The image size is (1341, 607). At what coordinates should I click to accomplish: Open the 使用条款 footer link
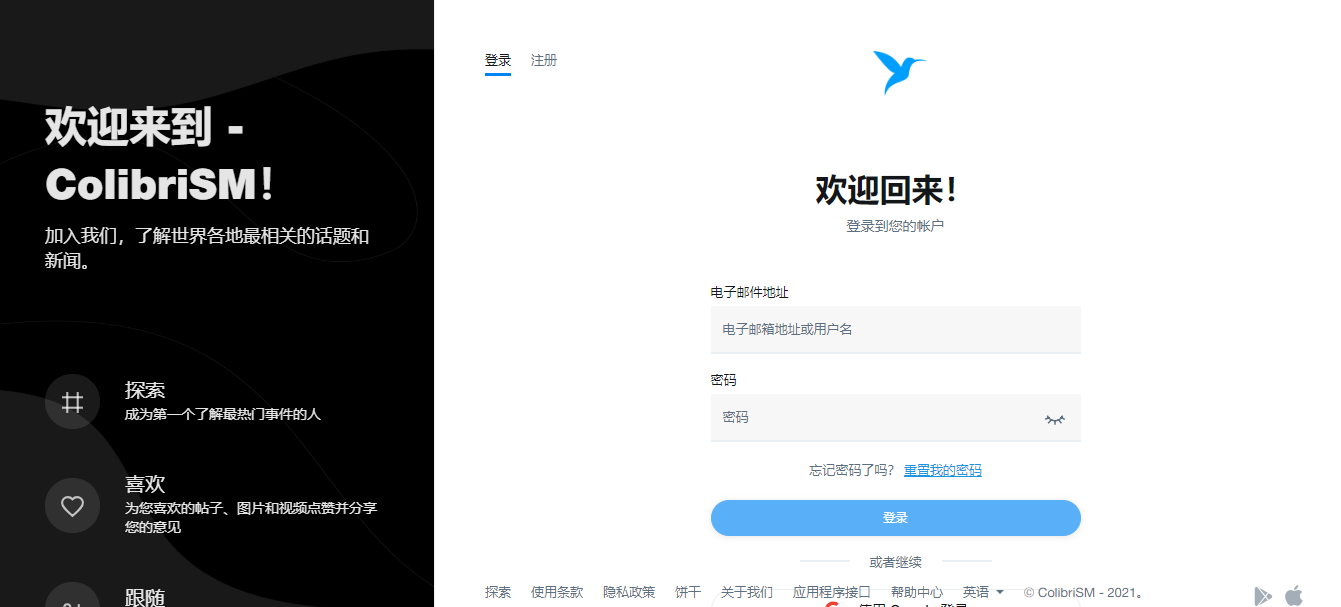coord(557,592)
